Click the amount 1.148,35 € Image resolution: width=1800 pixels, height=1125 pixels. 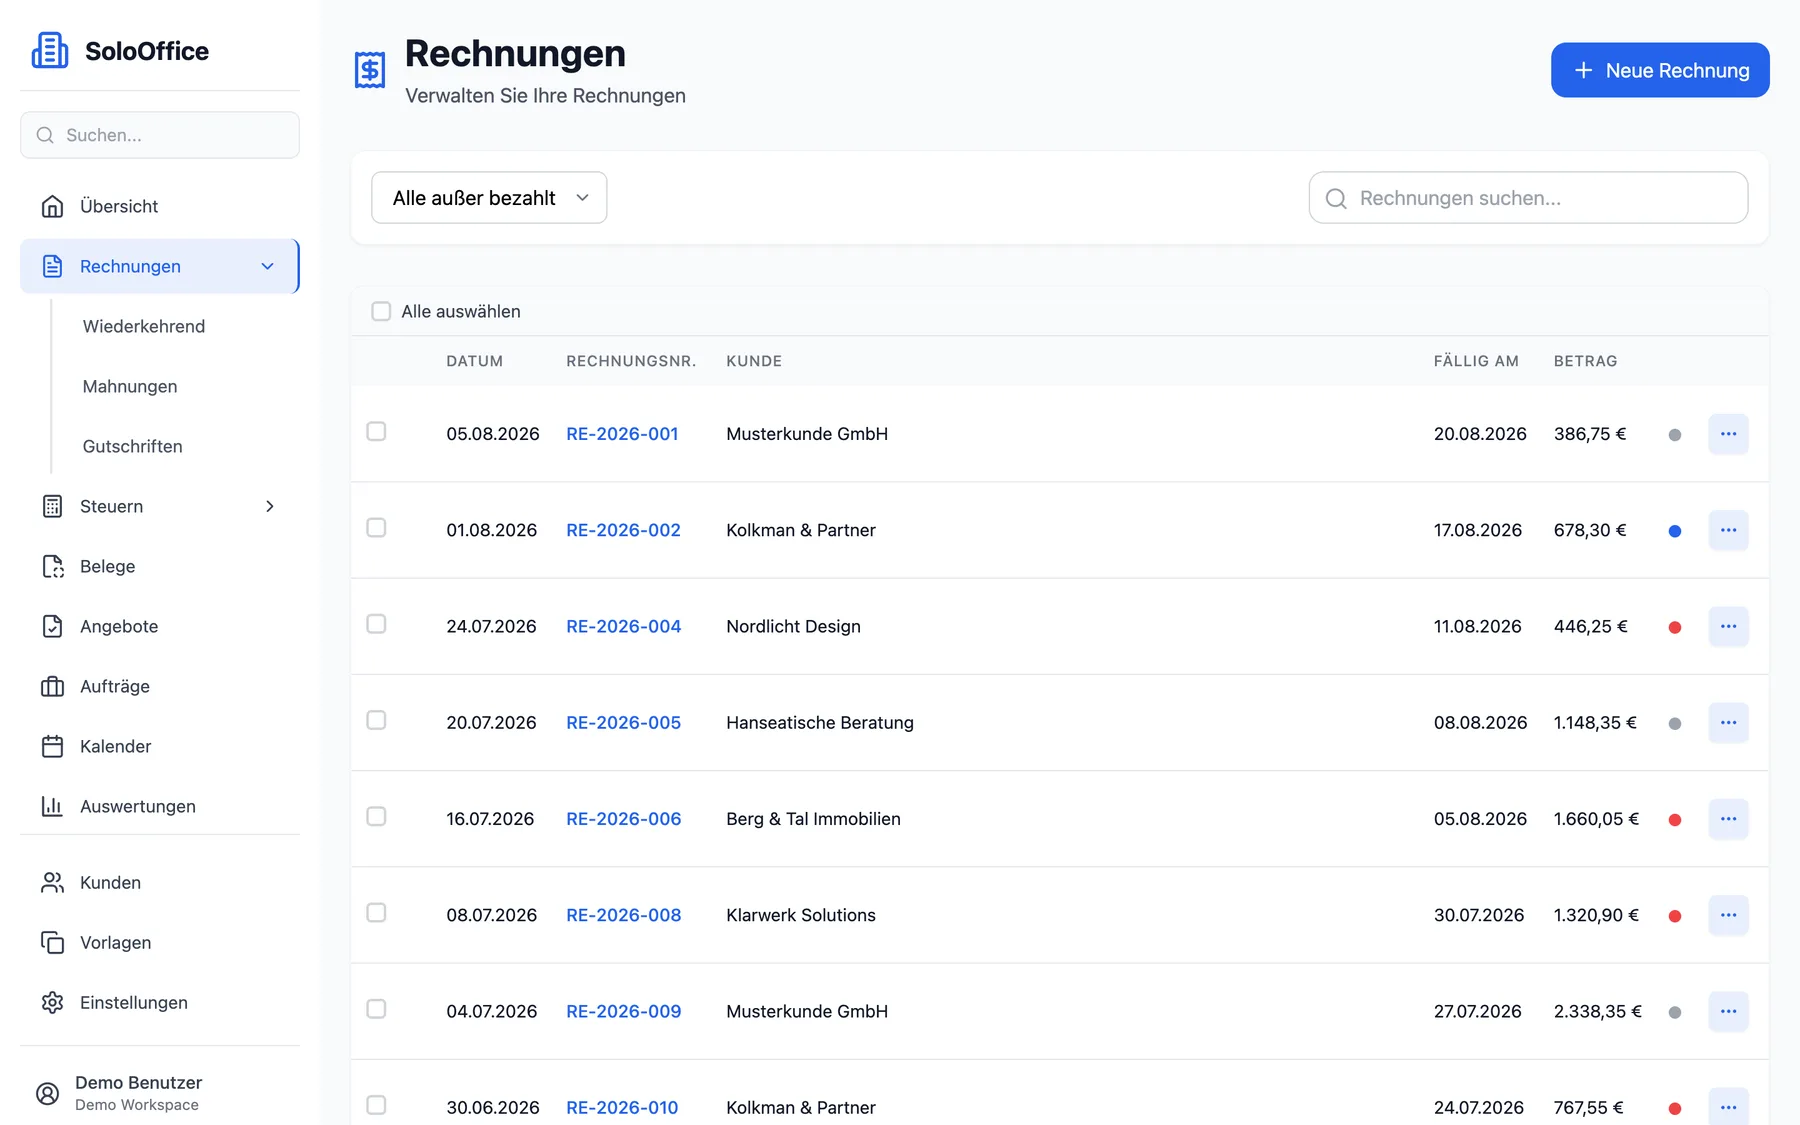coord(1595,722)
